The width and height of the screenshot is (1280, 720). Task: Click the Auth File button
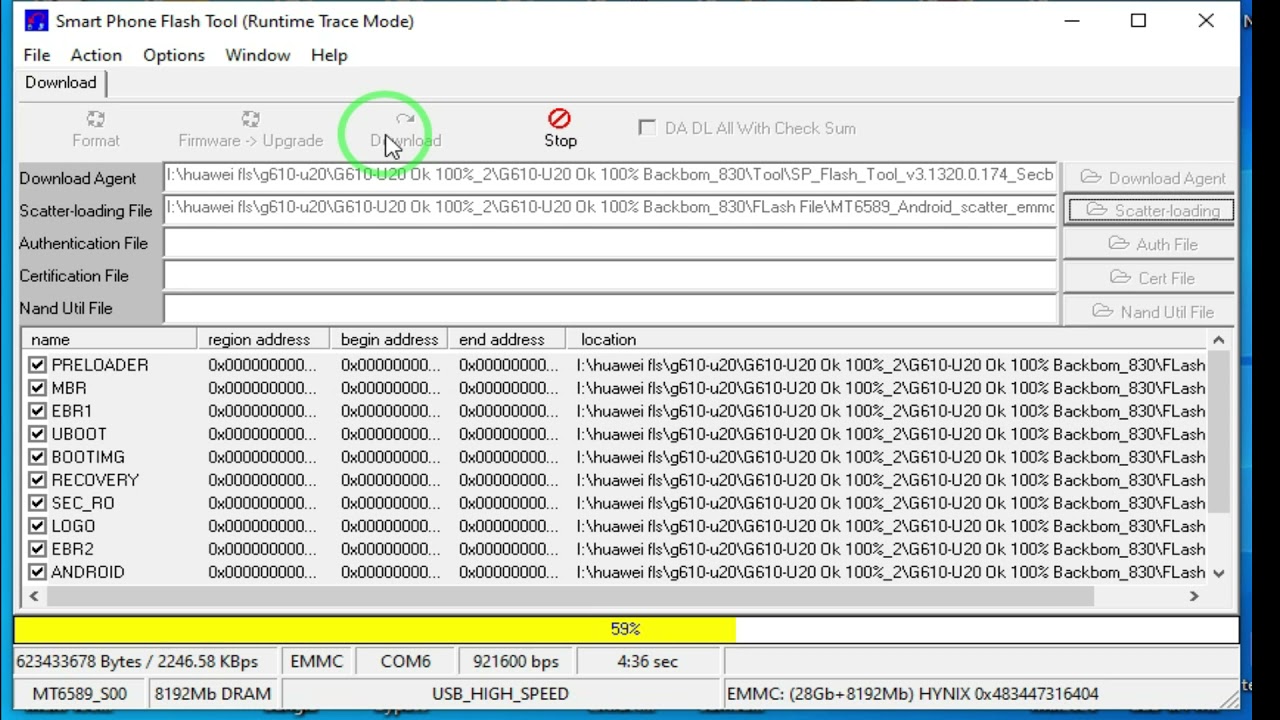click(1150, 244)
